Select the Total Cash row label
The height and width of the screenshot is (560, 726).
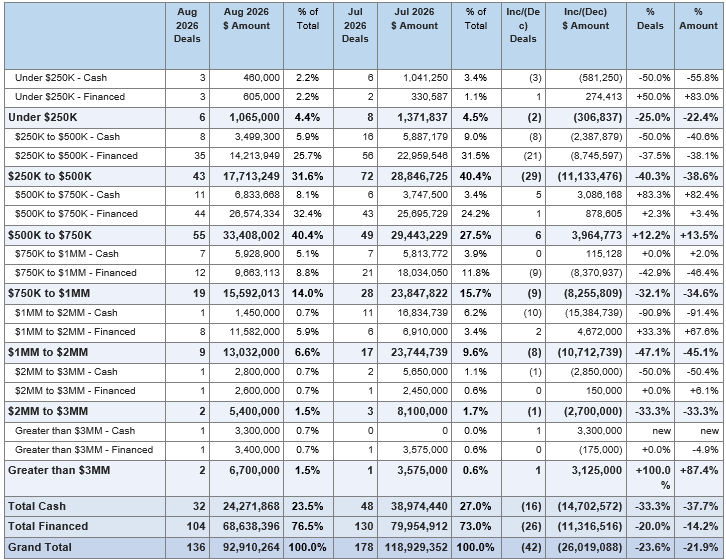tap(37, 506)
